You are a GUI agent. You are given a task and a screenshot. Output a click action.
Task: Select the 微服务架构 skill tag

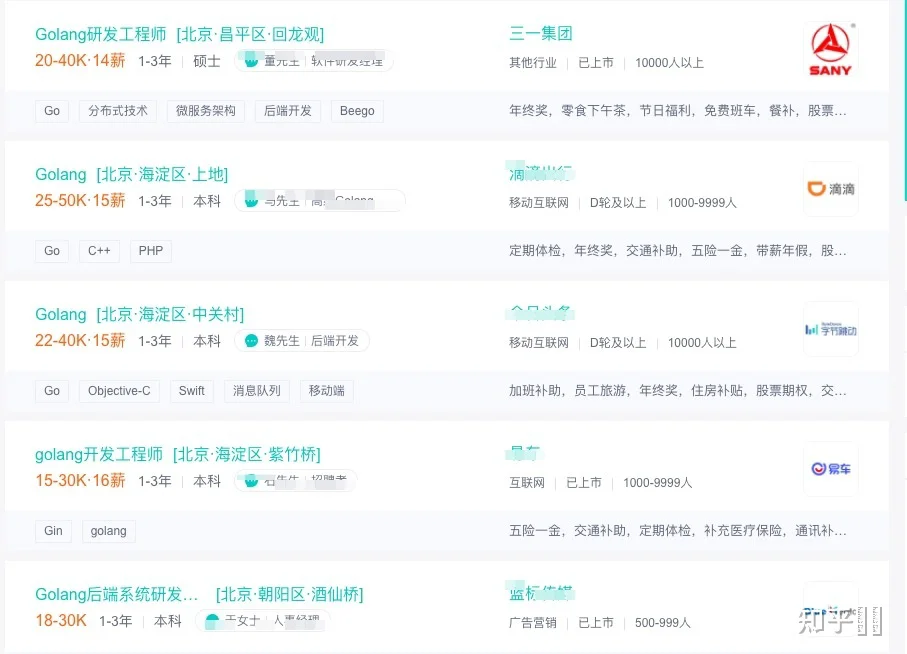pyautogui.click(x=206, y=111)
